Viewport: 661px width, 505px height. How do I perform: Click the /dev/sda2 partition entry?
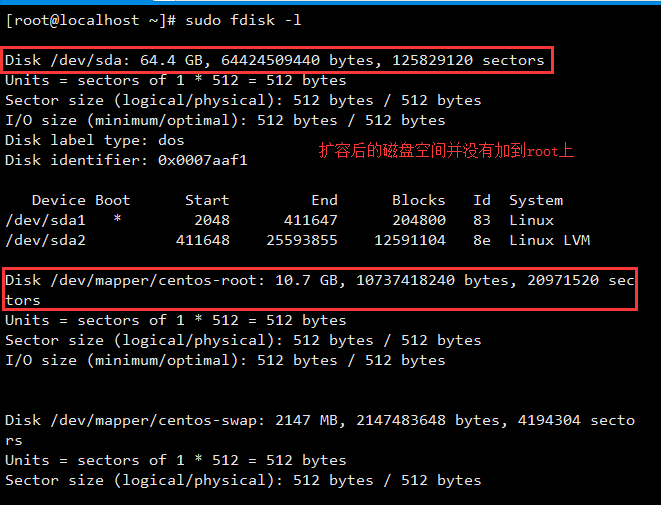tap(45, 240)
